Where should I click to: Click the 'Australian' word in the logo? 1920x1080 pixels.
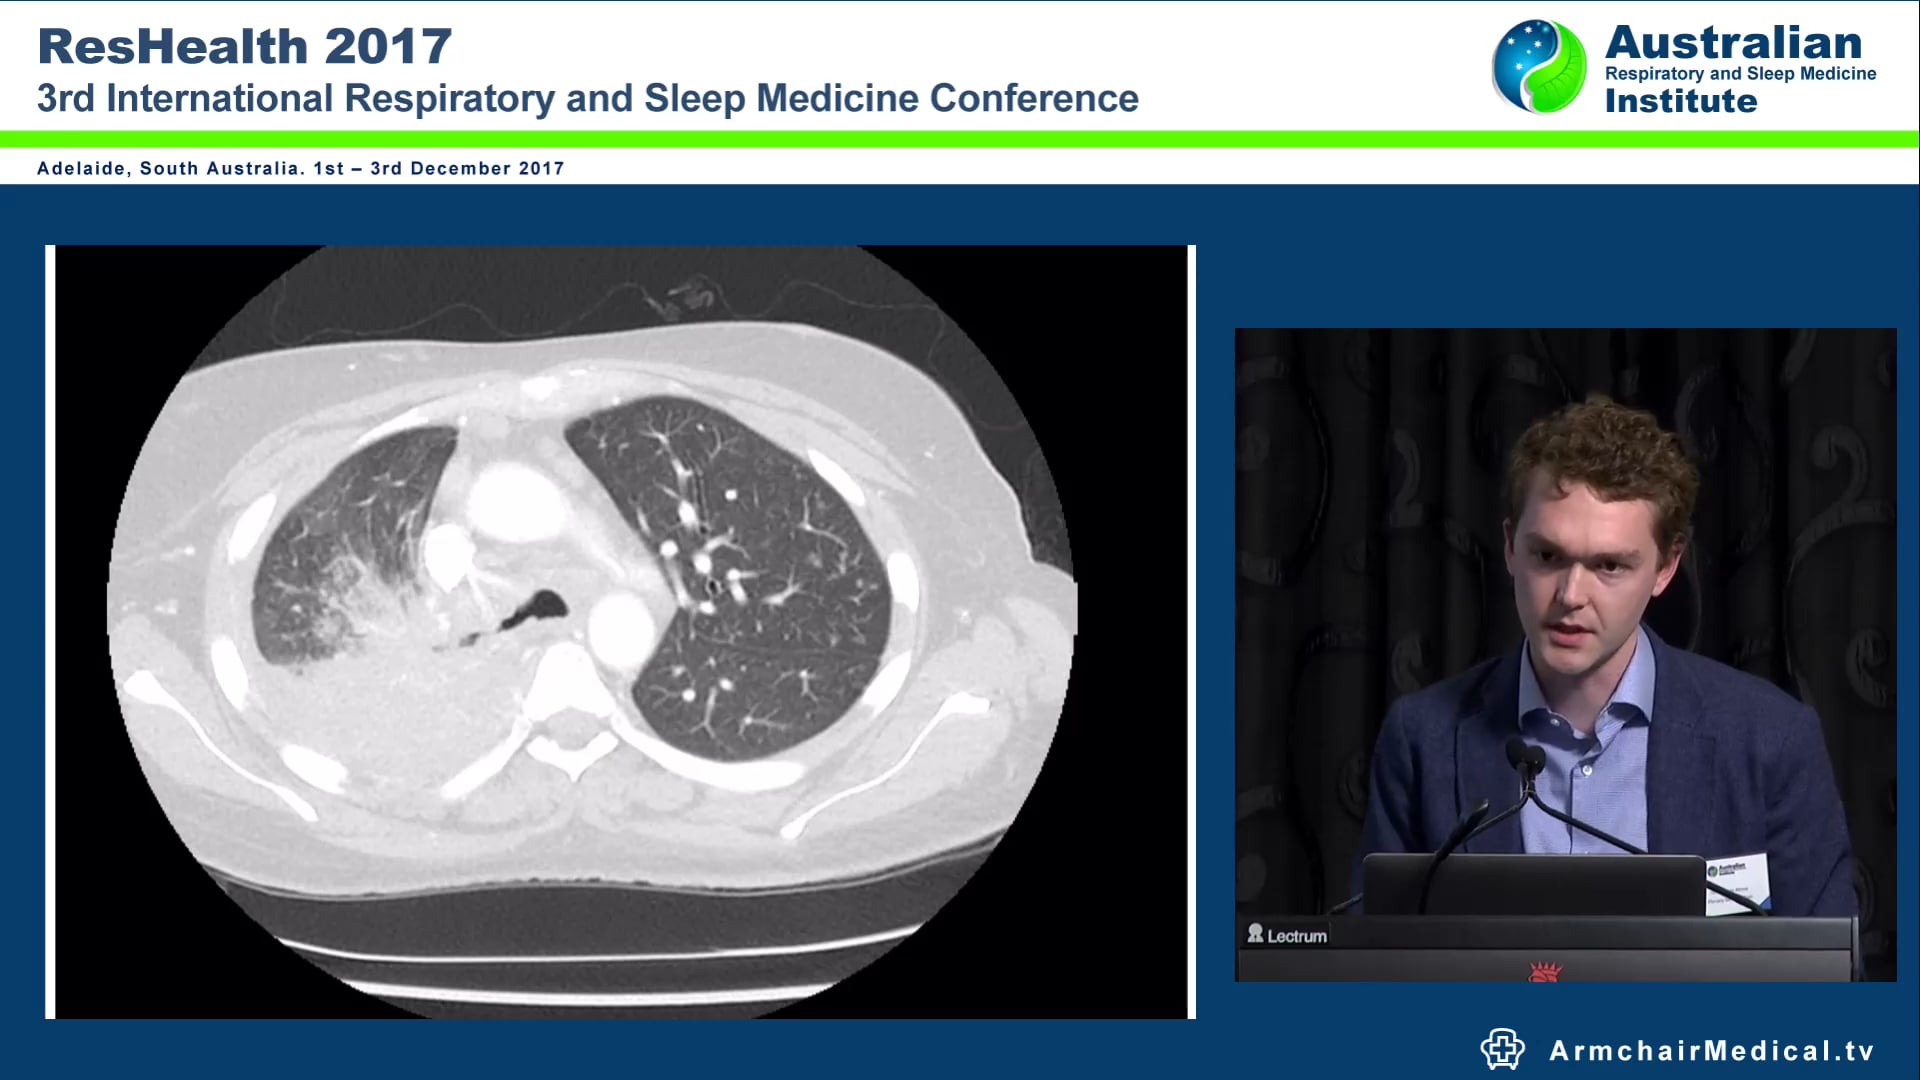[1733, 42]
